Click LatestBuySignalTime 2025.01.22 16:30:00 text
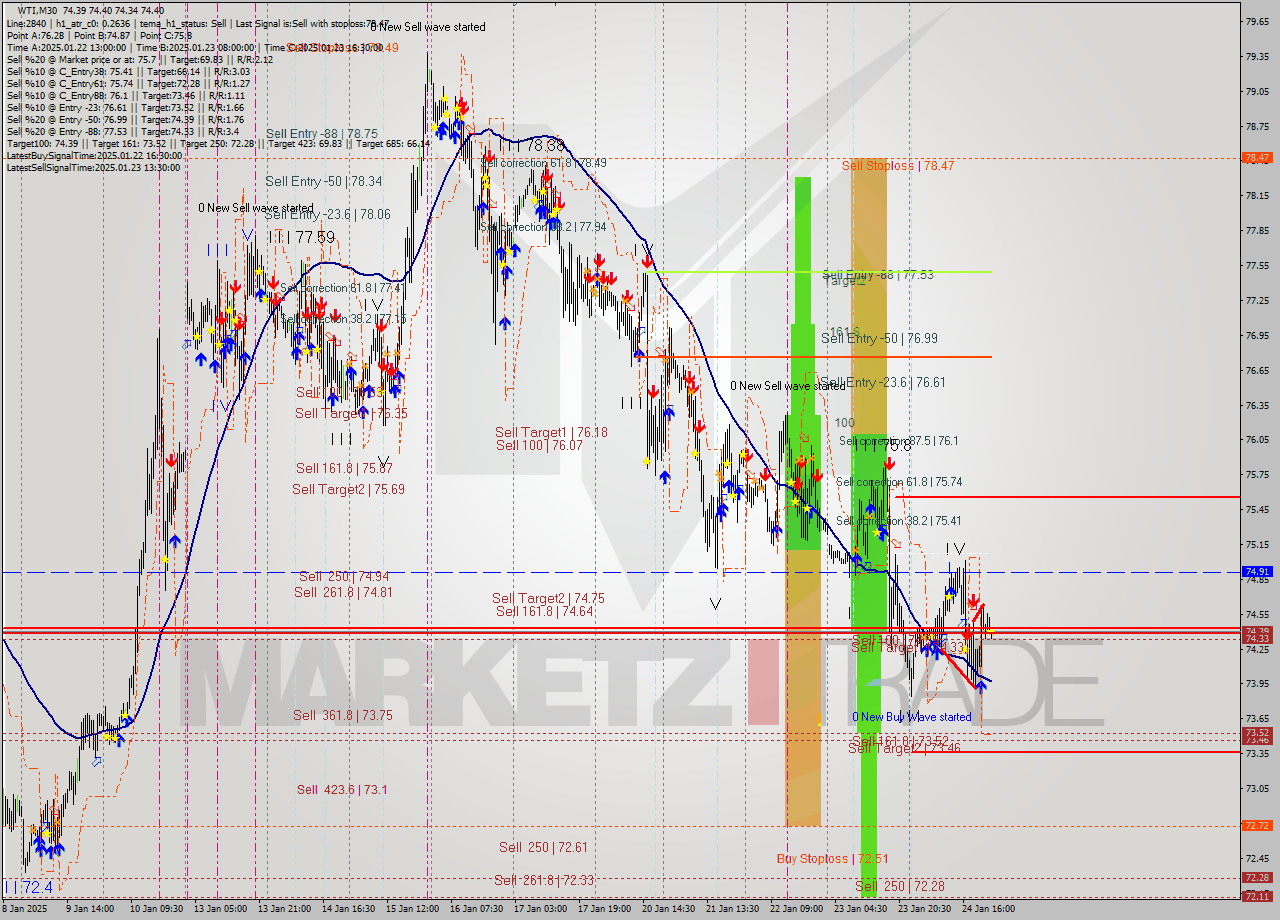This screenshot has width=1280, height=920. 94,155
